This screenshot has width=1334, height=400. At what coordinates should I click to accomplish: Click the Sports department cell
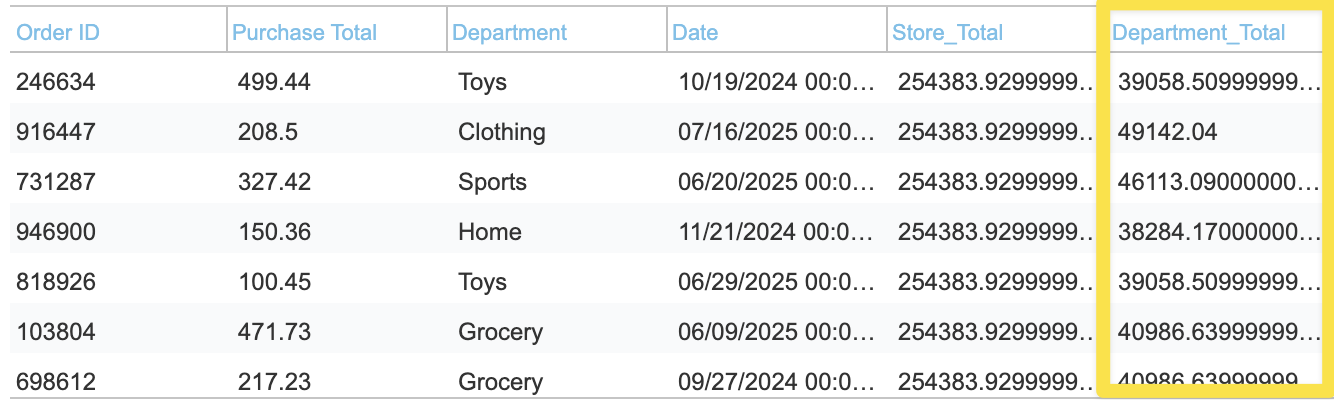click(492, 182)
